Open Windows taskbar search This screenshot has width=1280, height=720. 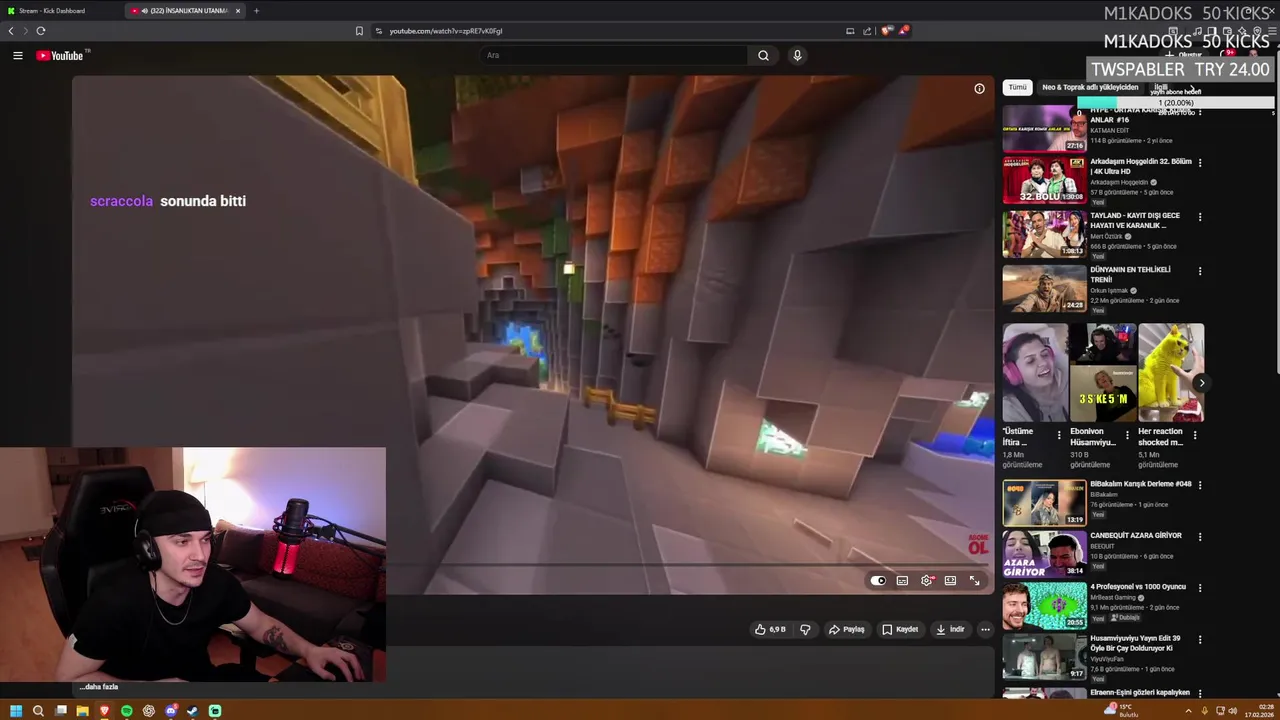(38, 711)
